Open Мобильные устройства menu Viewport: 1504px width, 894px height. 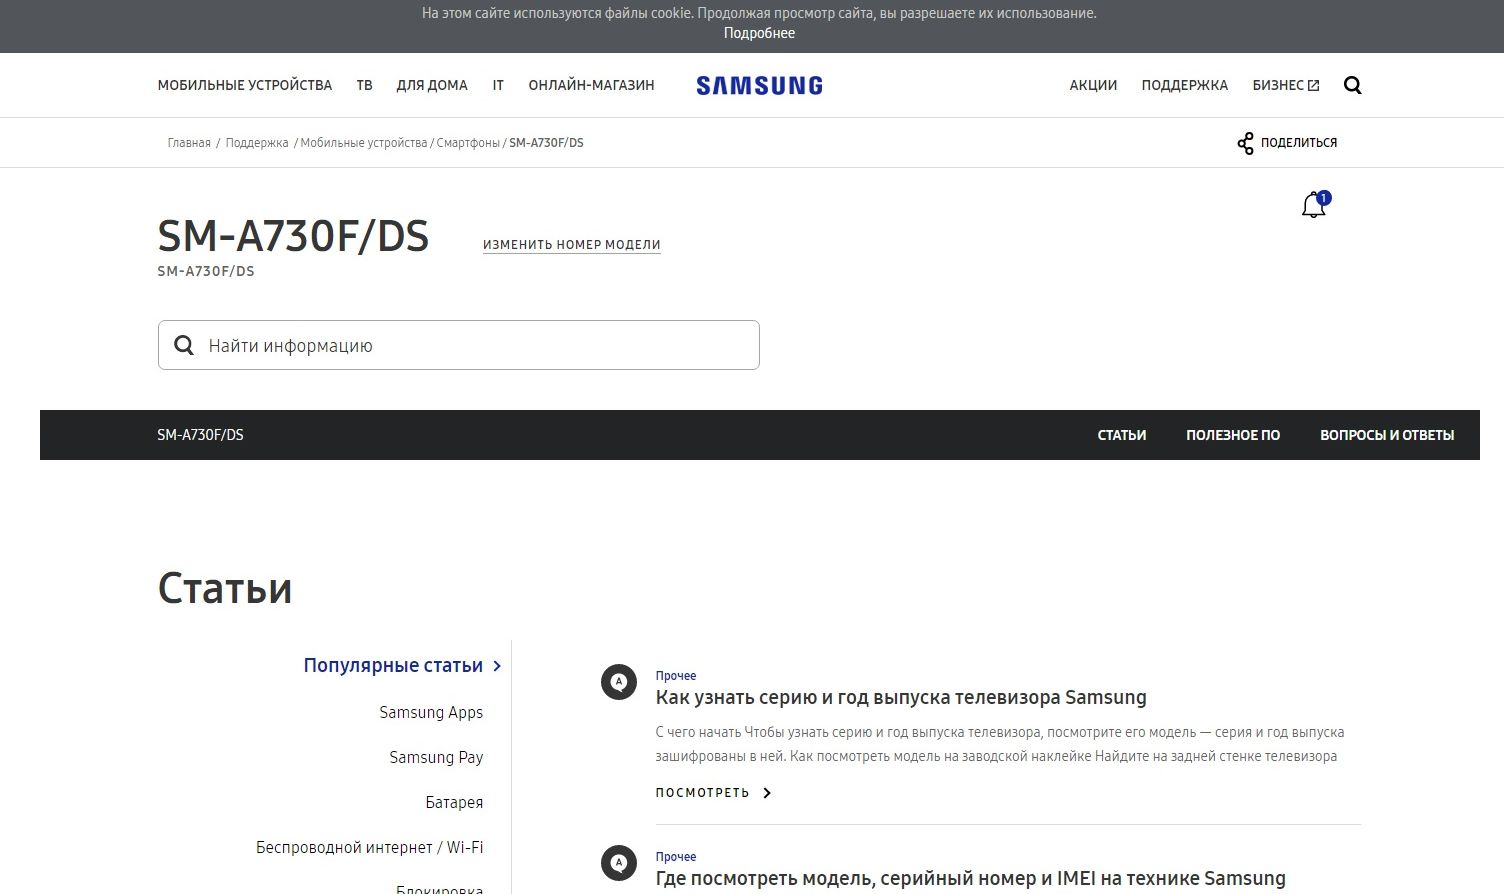[244, 86]
